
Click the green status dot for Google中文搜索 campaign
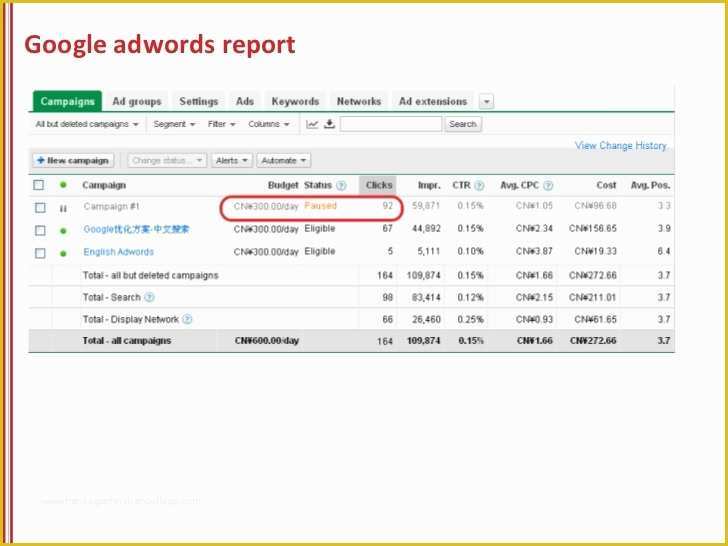click(63, 231)
